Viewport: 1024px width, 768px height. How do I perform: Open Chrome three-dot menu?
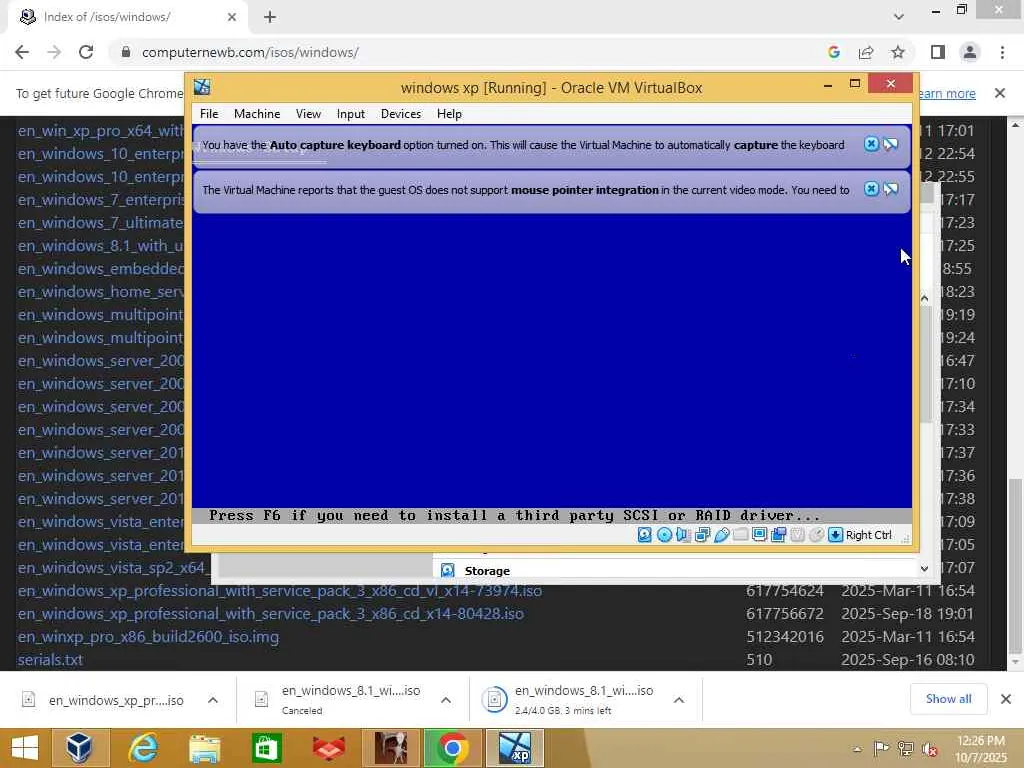pyautogui.click(x=1002, y=52)
